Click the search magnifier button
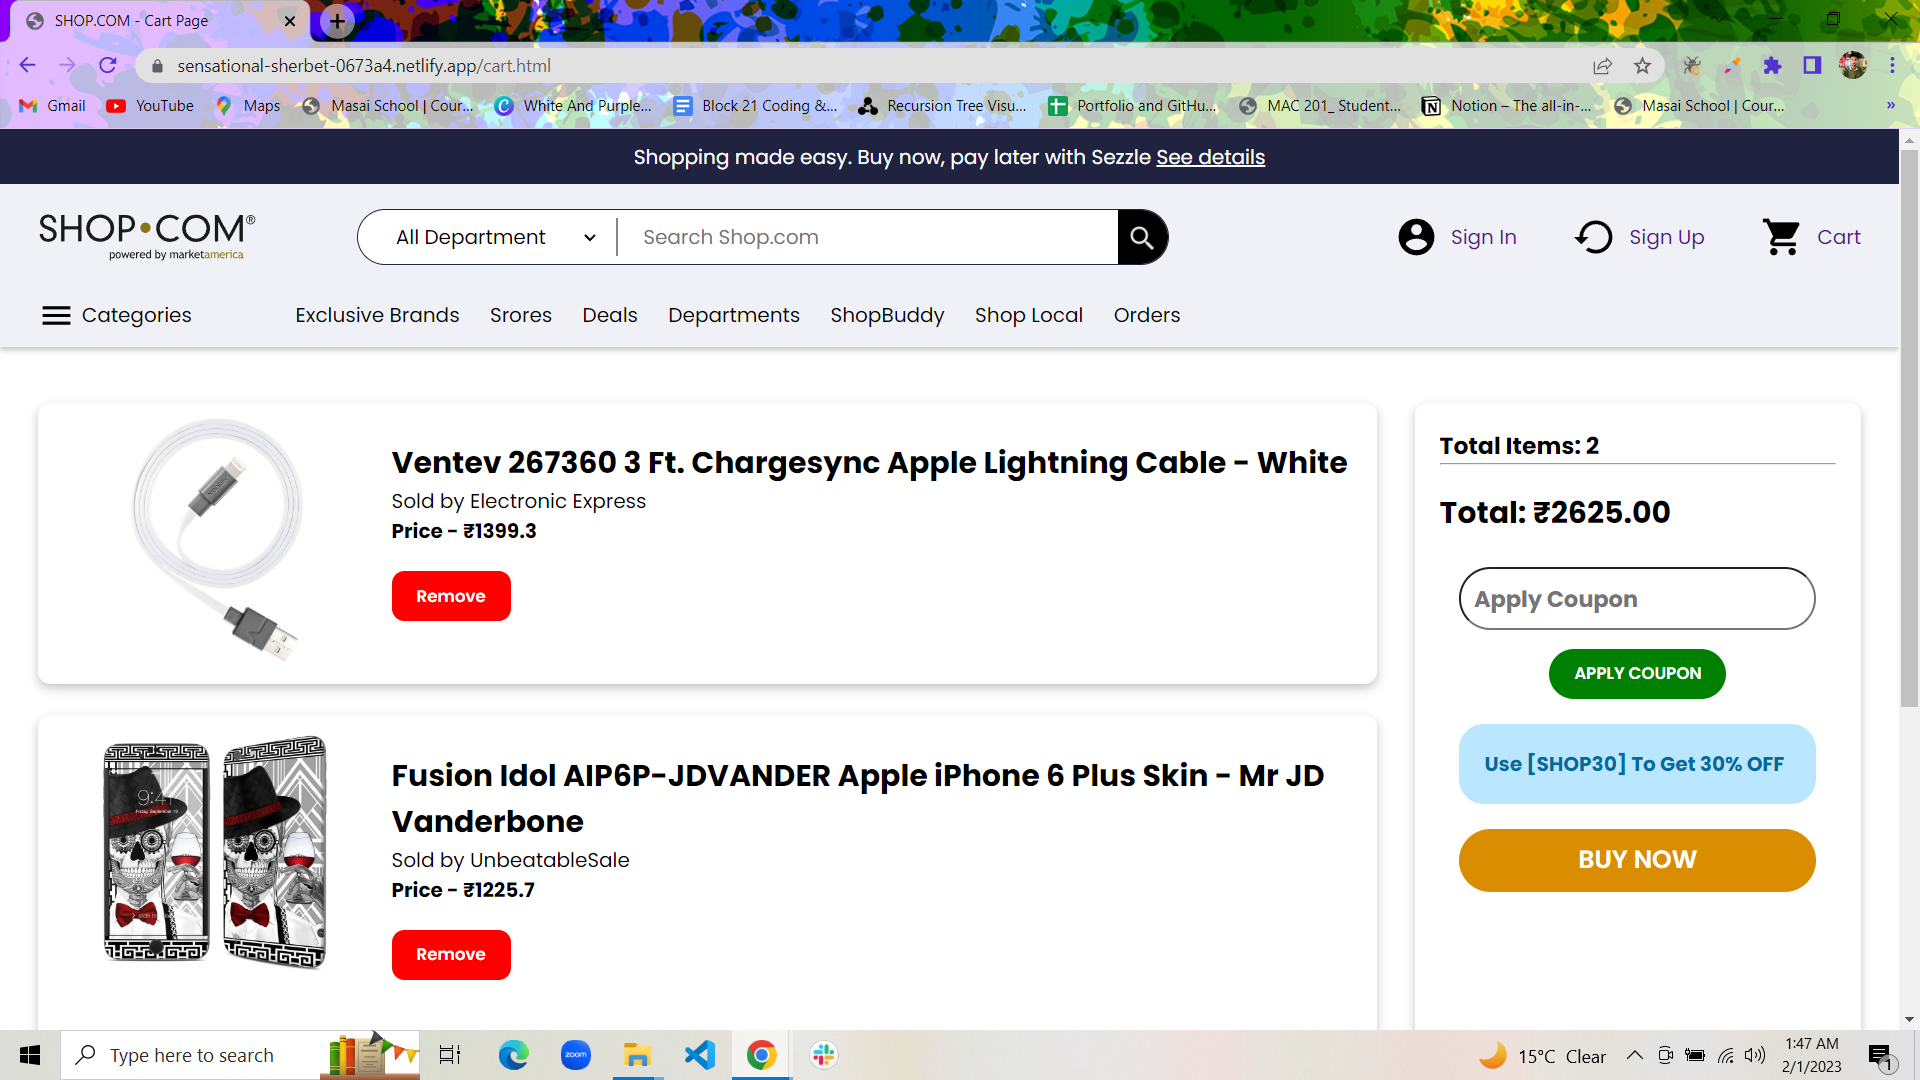 pyautogui.click(x=1142, y=237)
